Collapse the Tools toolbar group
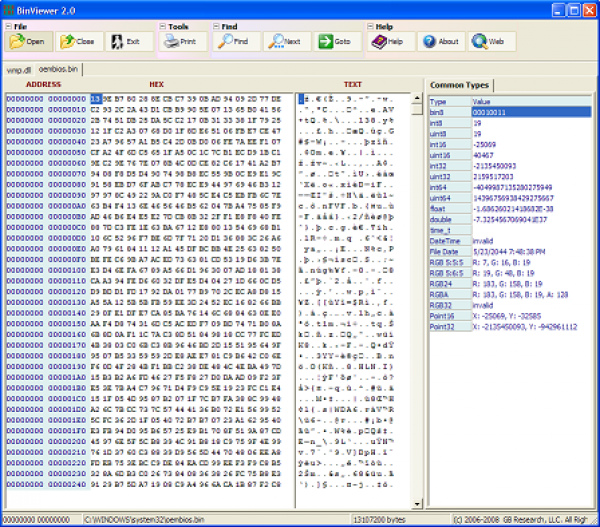Screen dimensions: 600x527 pyautogui.click(x=162, y=26)
